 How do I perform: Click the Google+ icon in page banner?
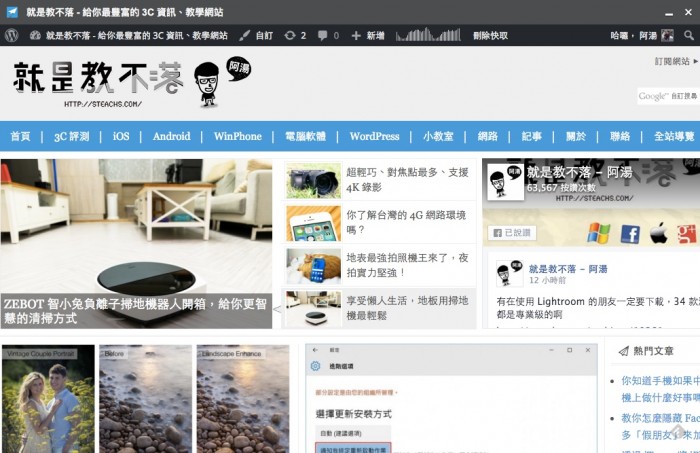click(x=686, y=234)
